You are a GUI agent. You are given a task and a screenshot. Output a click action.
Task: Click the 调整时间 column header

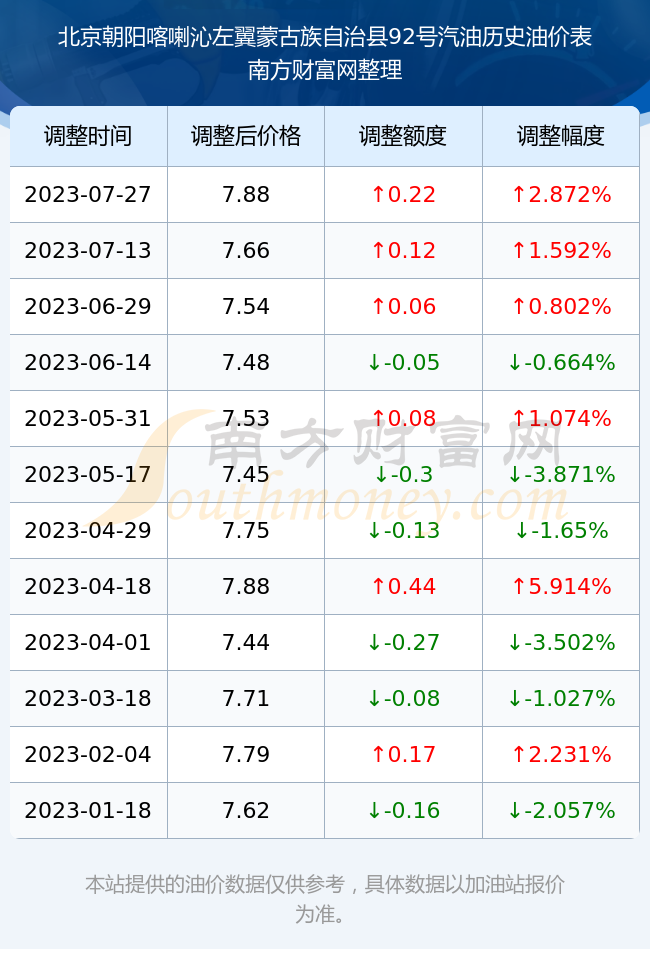(88, 136)
